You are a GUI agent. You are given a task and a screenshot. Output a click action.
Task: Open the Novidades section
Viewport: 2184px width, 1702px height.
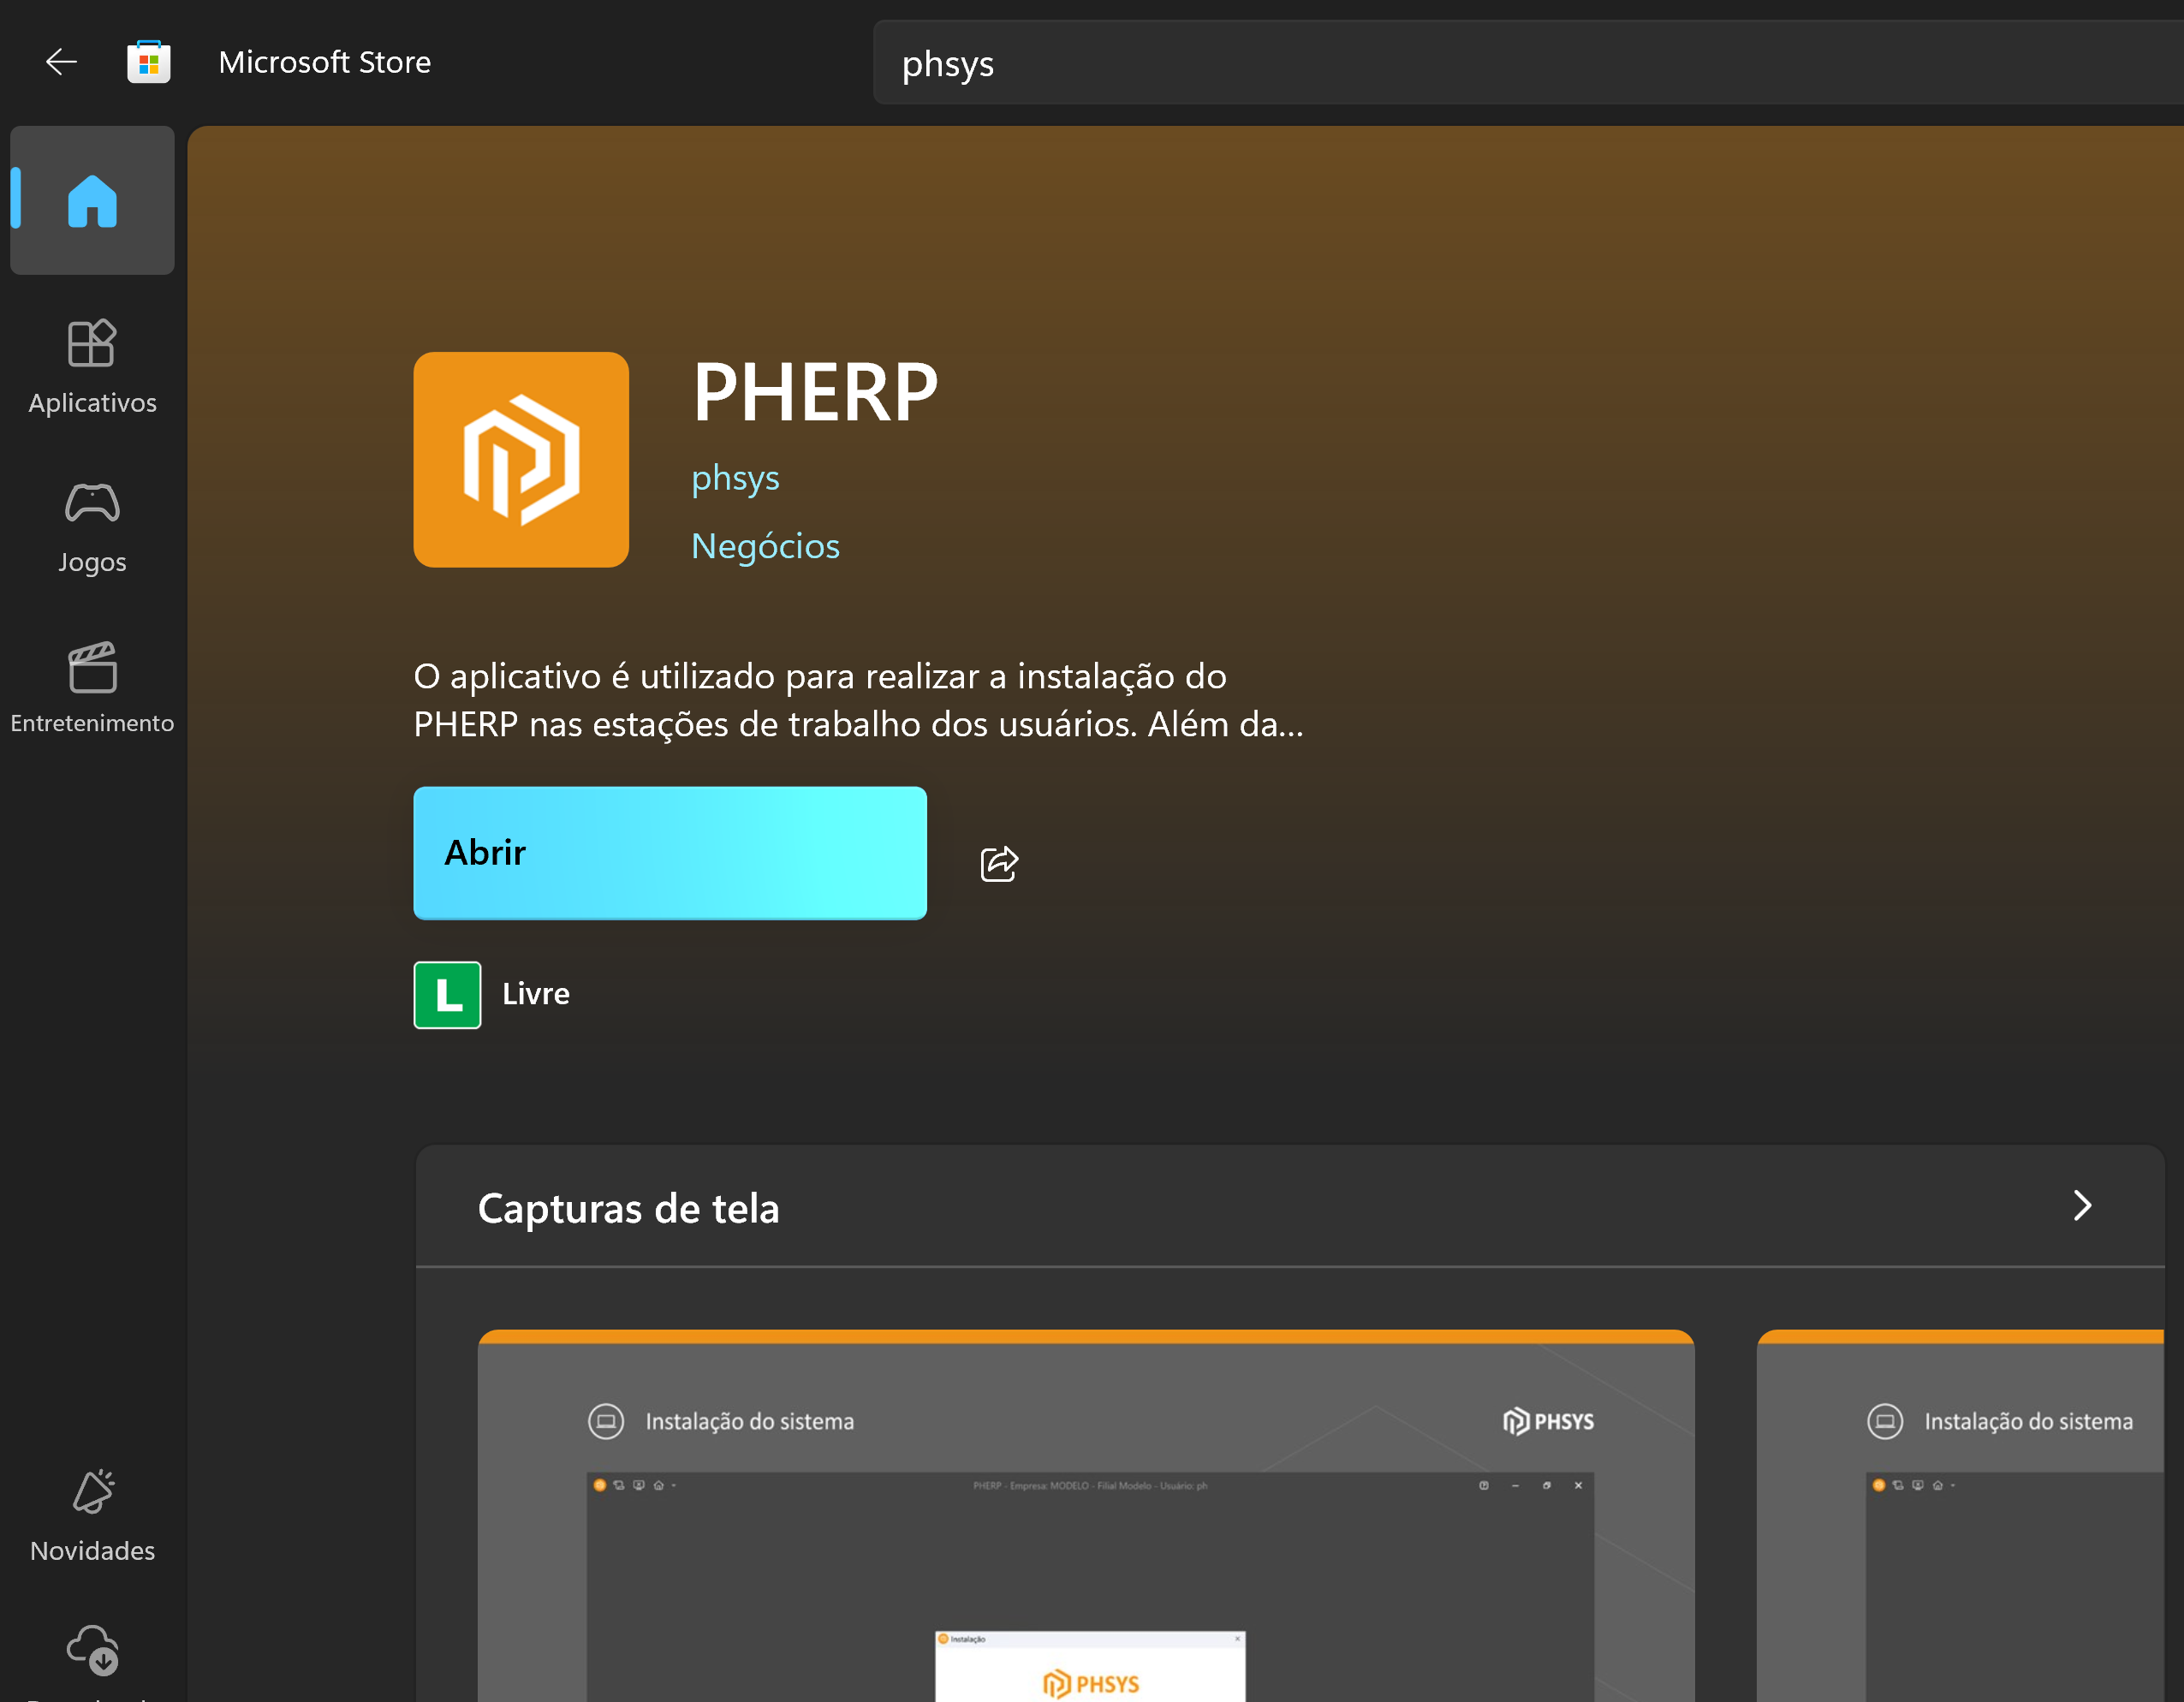click(92, 1515)
